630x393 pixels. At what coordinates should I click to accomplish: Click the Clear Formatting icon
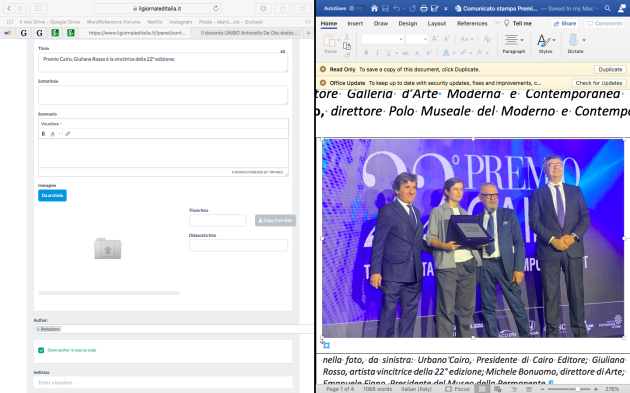pos(487,39)
